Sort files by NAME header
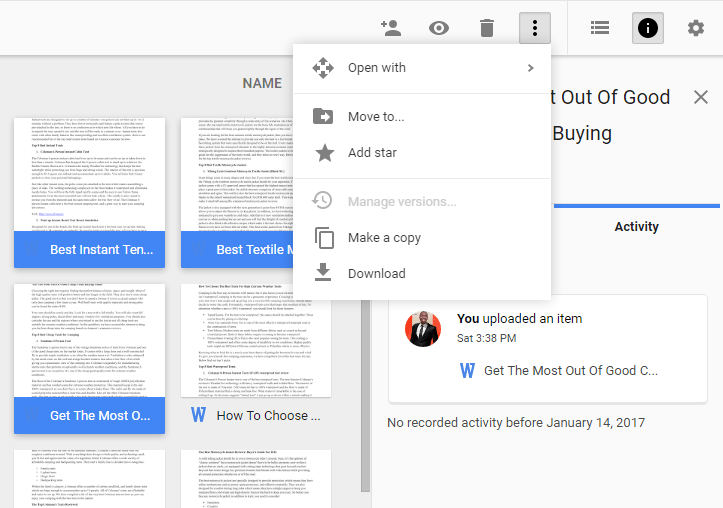This screenshot has height=508, width=723. [262, 83]
